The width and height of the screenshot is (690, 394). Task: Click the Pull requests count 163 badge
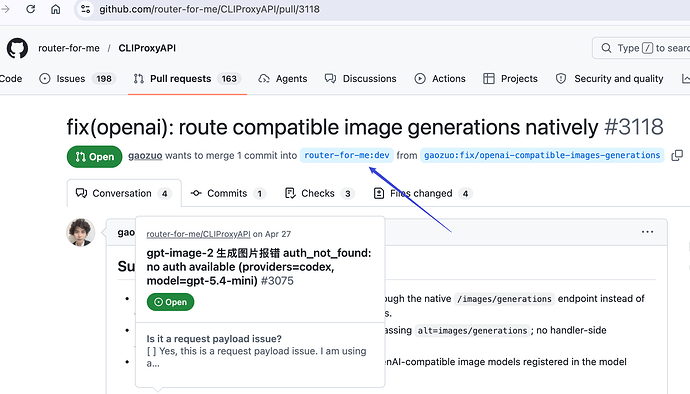coord(229,79)
